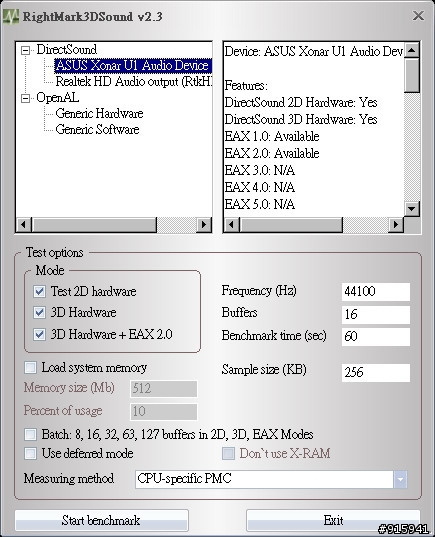
Task: Click the EAX 3.0: N/A line
Action: pyautogui.click(x=260, y=170)
